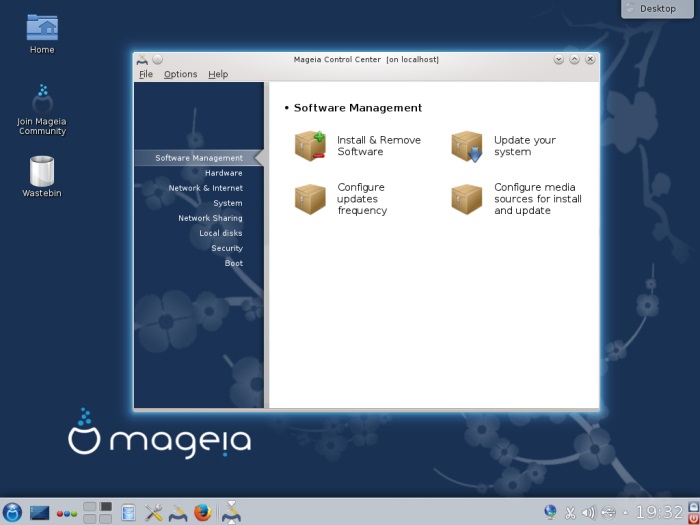Image resolution: width=700 pixels, height=525 pixels.
Task: Click the clock showing 19:32
Action: click(659, 512)
